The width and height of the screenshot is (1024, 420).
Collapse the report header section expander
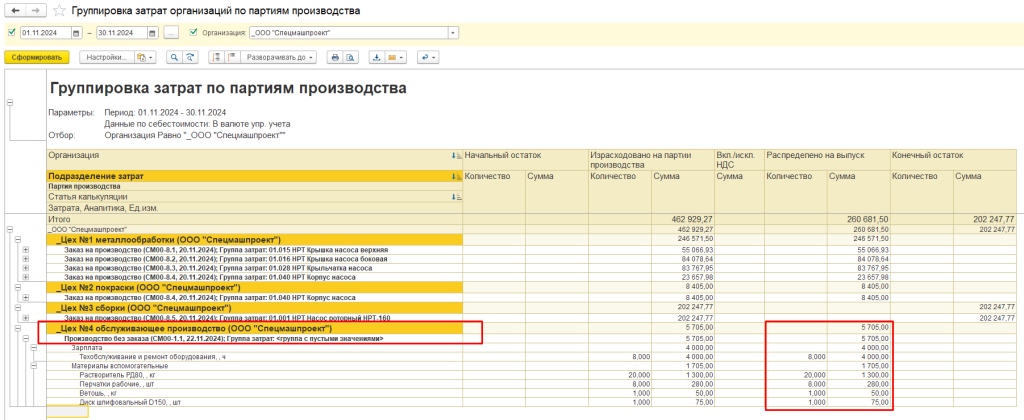pyautogui.click(x=9, y=103)
